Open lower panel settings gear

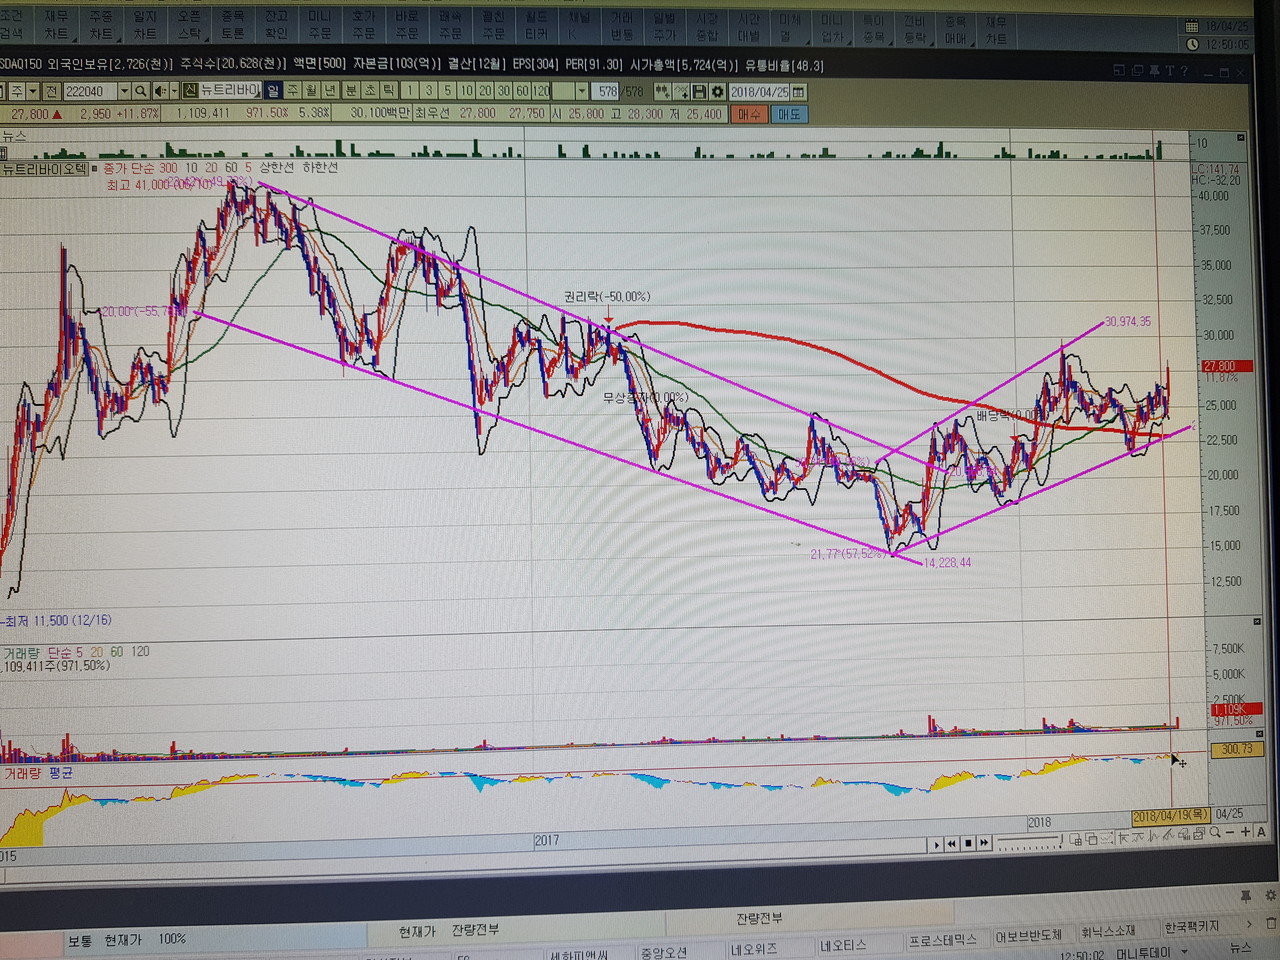[x=1271, y=895]
